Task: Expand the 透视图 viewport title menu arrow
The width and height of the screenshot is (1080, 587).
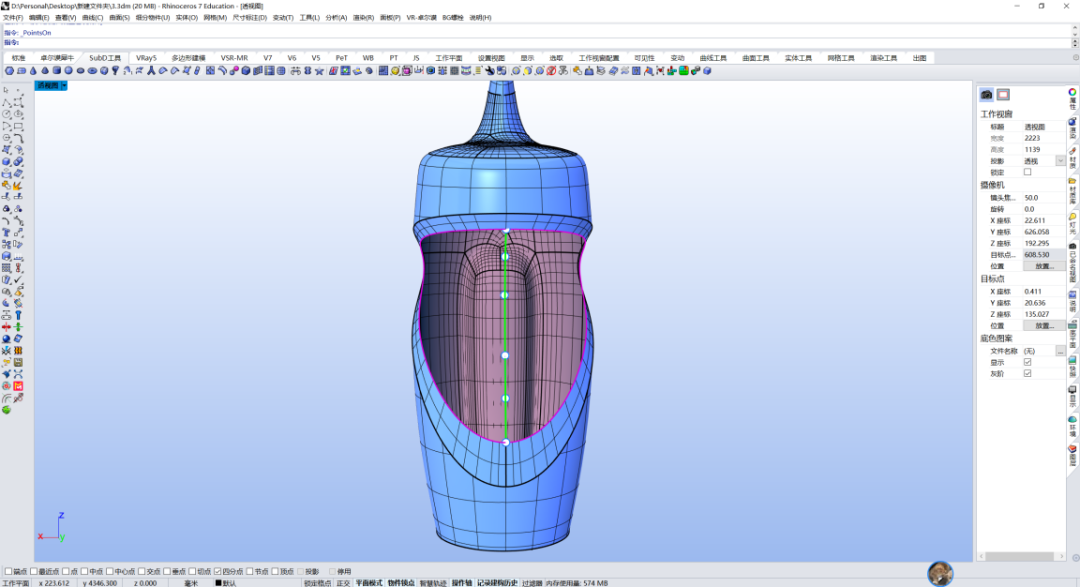Action: pos(64,85)
